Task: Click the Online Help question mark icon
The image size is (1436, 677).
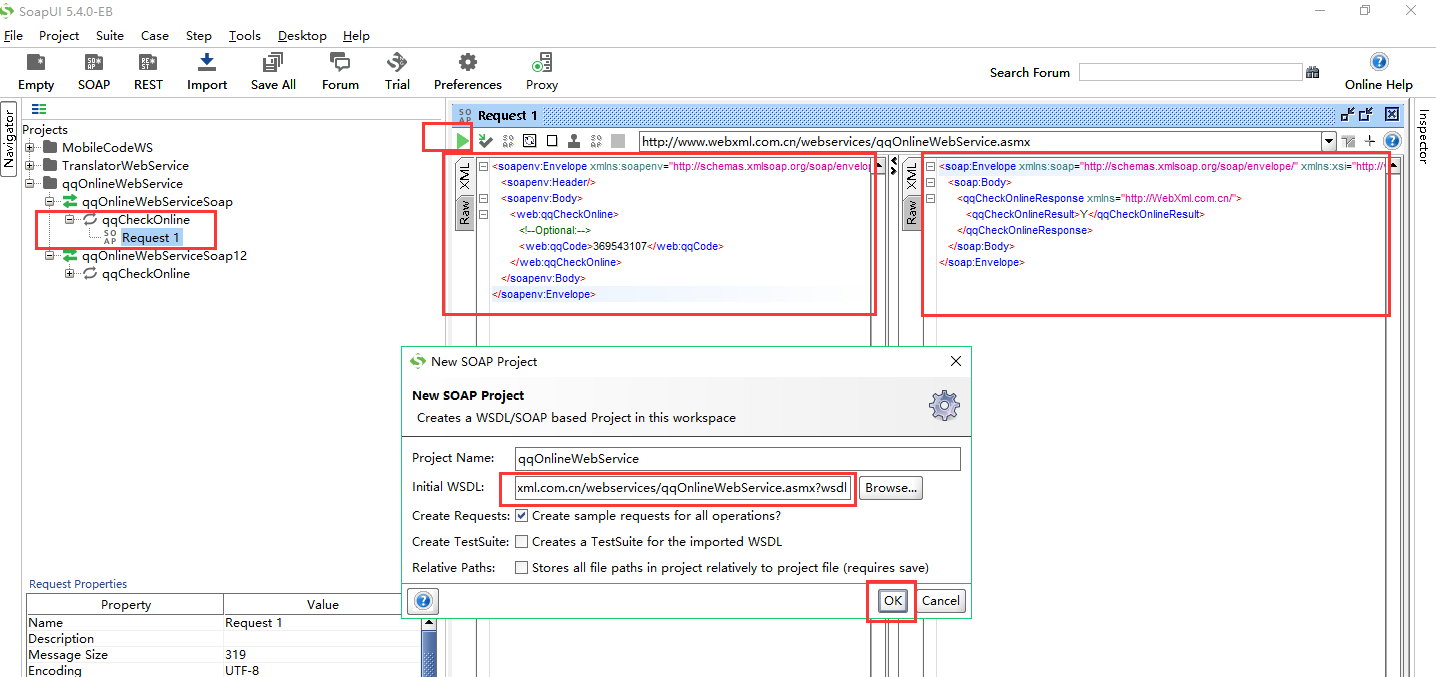Action: pos(1378,61)
